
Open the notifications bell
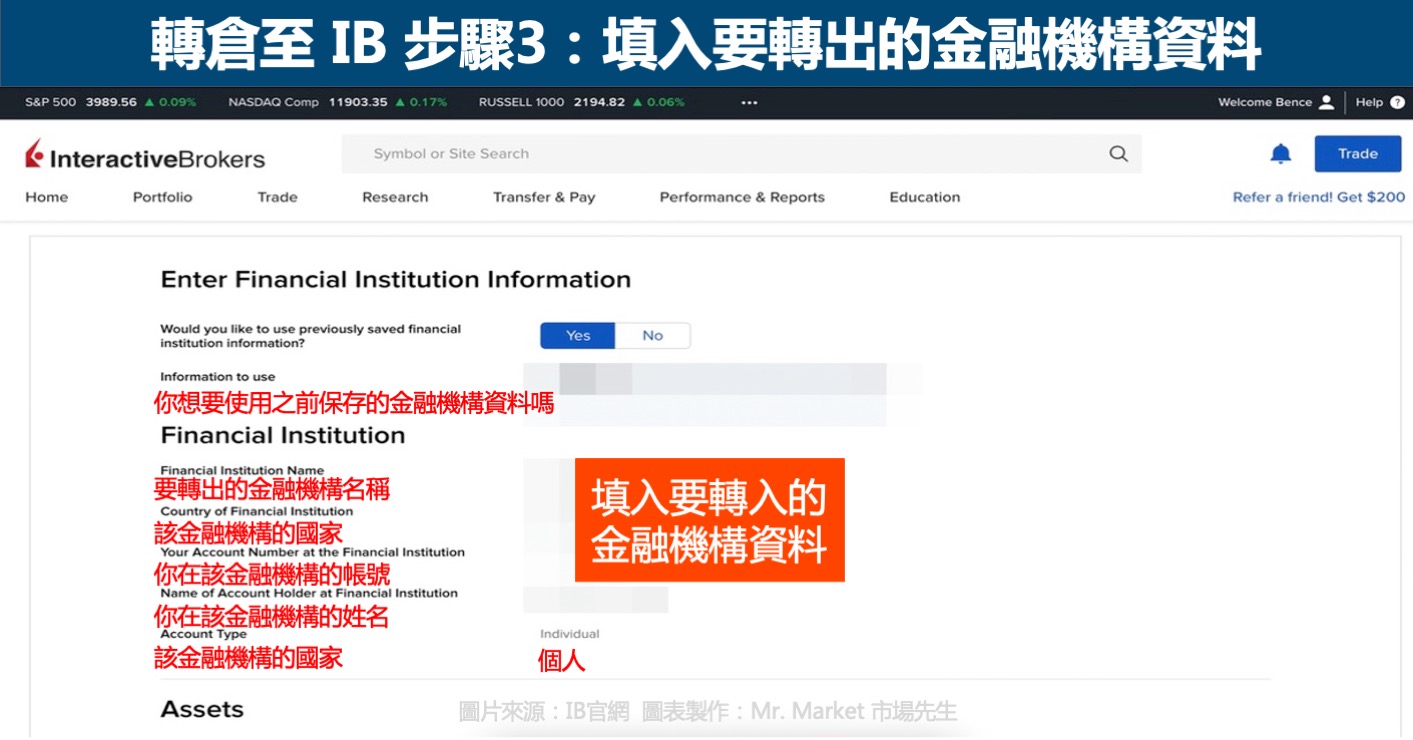[1280, 154]
